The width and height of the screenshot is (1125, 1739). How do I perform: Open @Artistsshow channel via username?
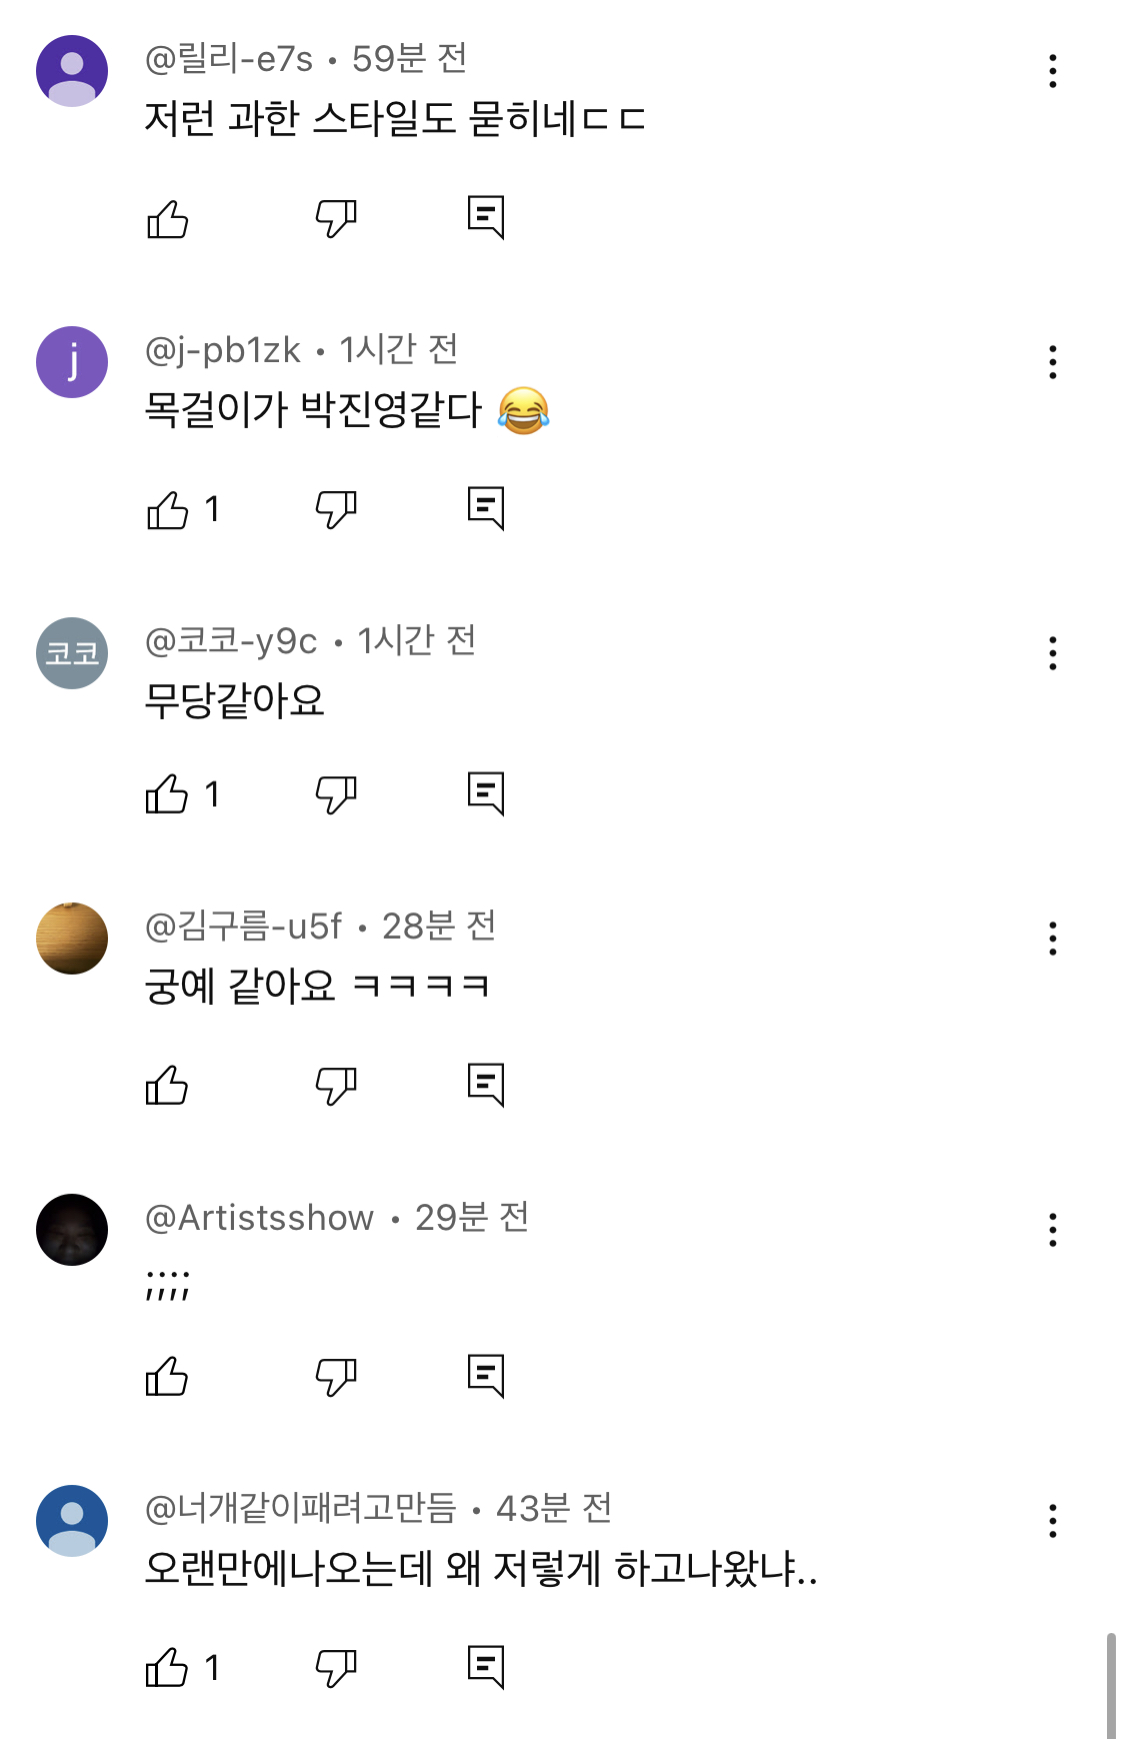(259, 1217)
